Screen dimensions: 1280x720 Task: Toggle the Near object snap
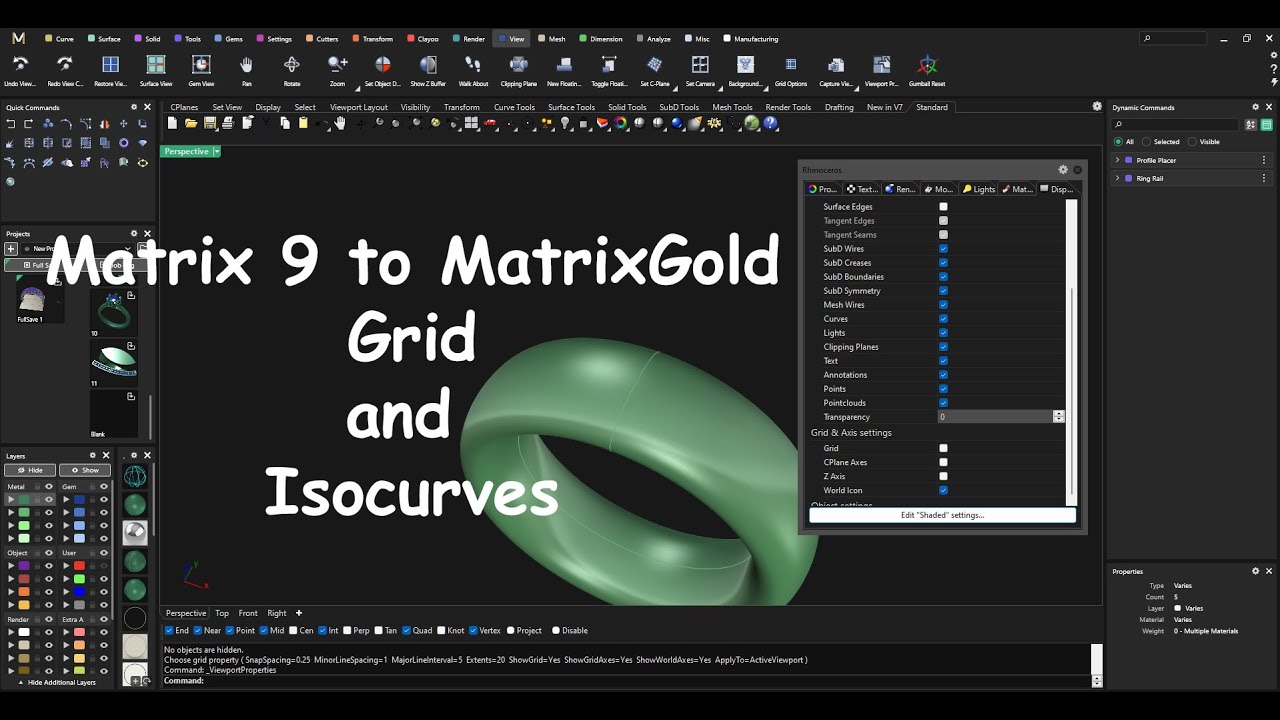198,630
